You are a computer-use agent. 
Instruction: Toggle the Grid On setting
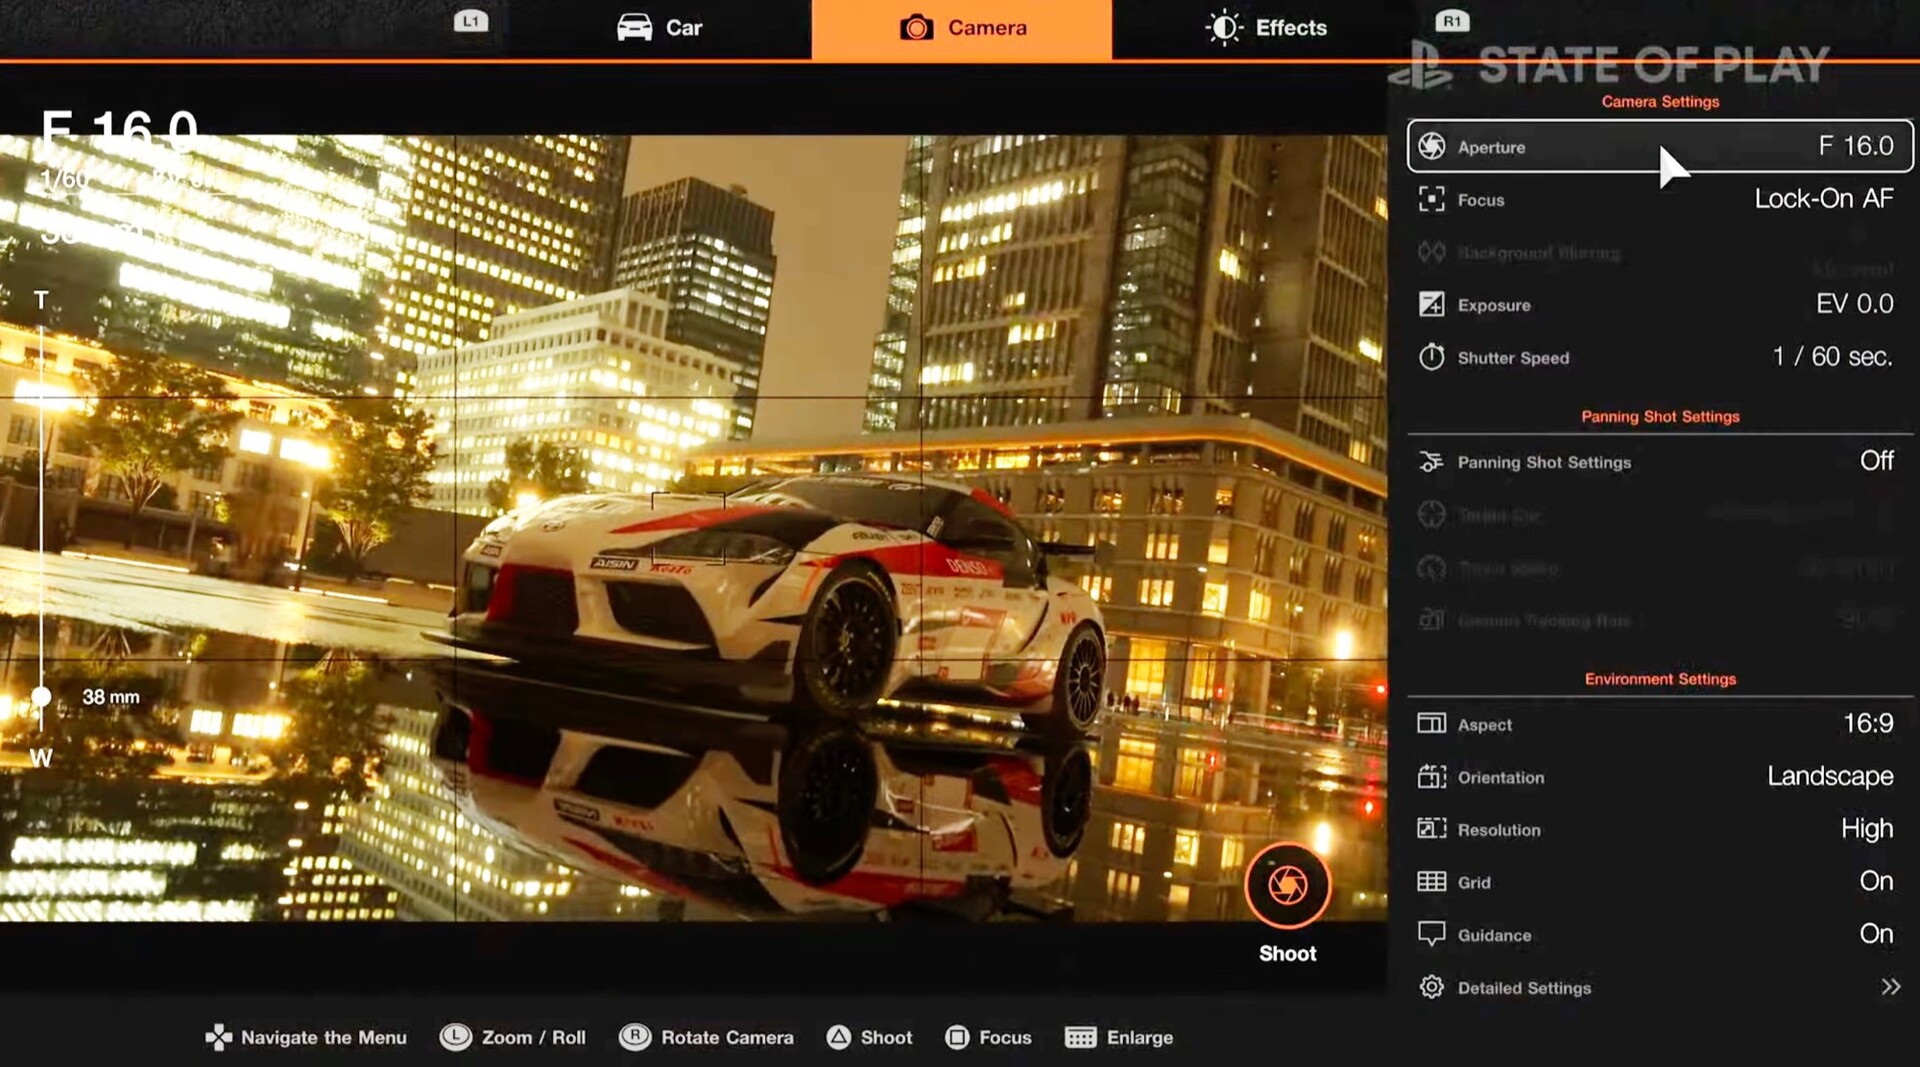point(1876,881)
